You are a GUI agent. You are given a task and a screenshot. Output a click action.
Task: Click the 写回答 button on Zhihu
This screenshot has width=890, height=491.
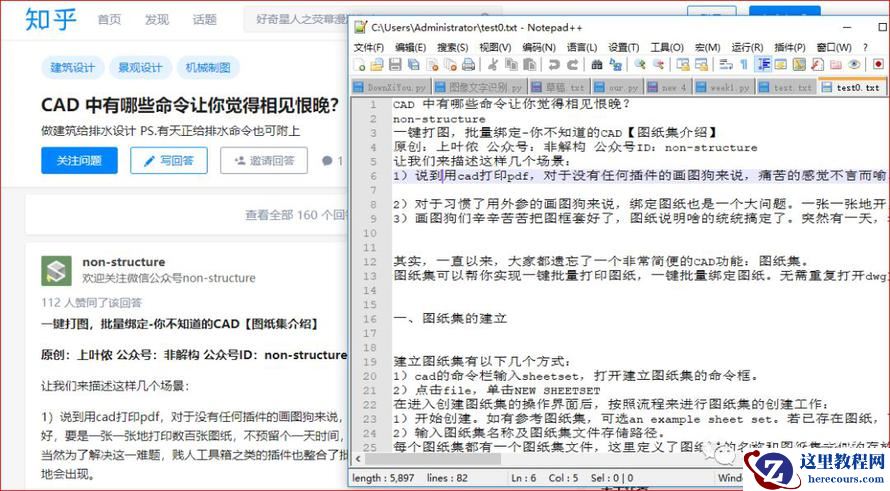pos(169,161)
